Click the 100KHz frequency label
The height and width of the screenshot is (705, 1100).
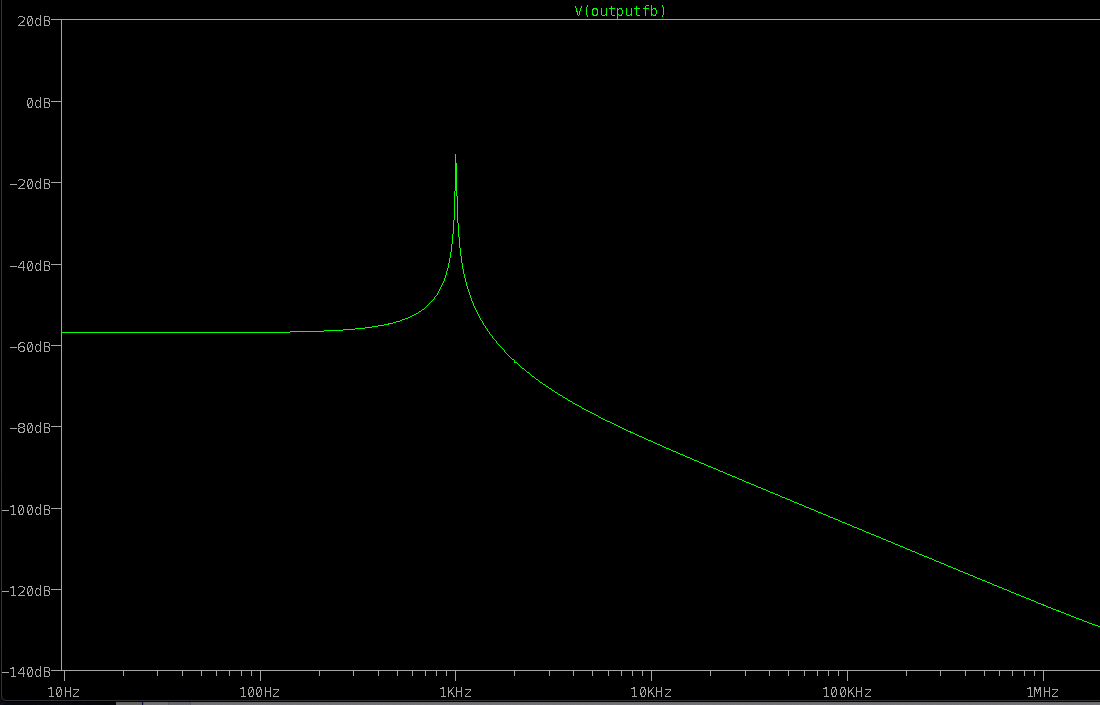[847, 692]
